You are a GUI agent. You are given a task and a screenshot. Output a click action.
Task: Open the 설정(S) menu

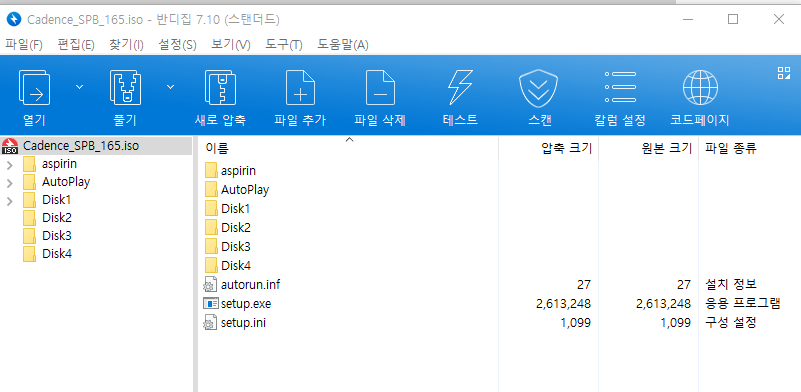(x=177, y=45)
